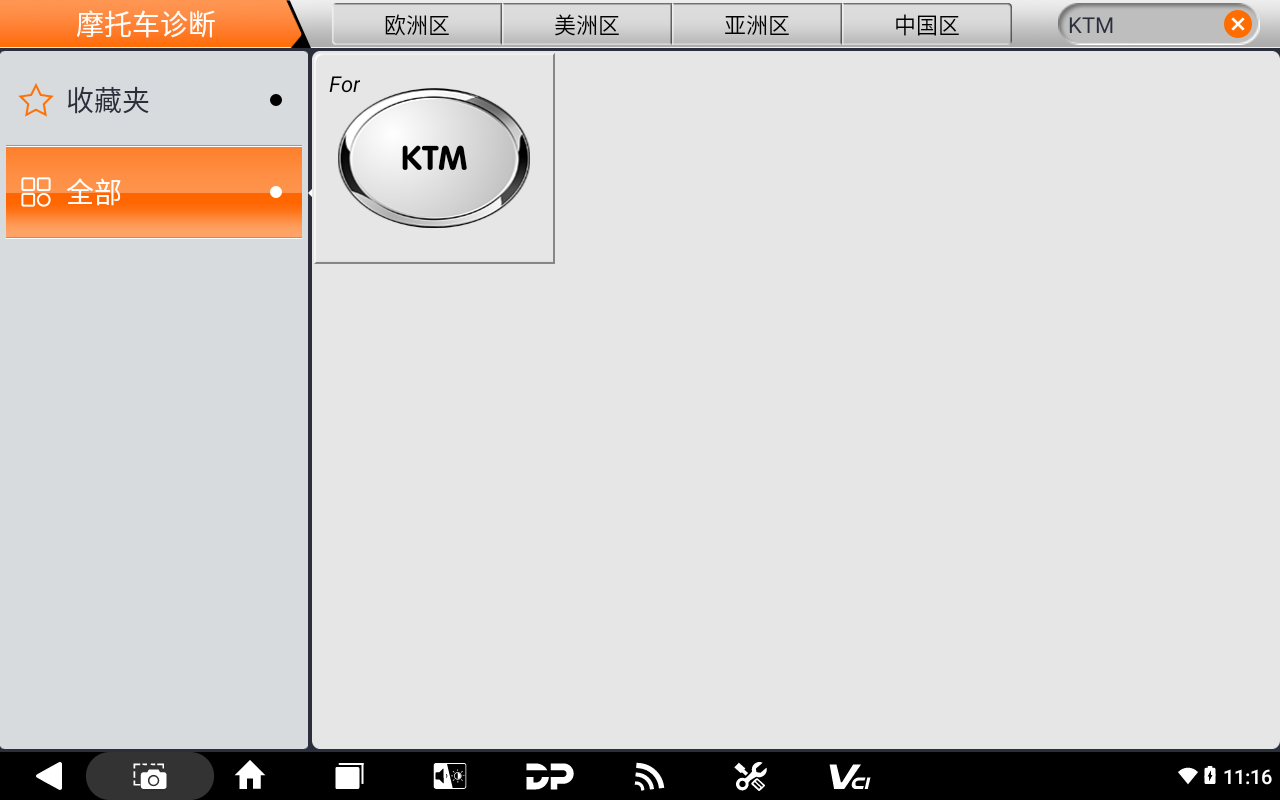Switch to the 欧洲区 tab
1280x800 pixels.
[417, 25]
